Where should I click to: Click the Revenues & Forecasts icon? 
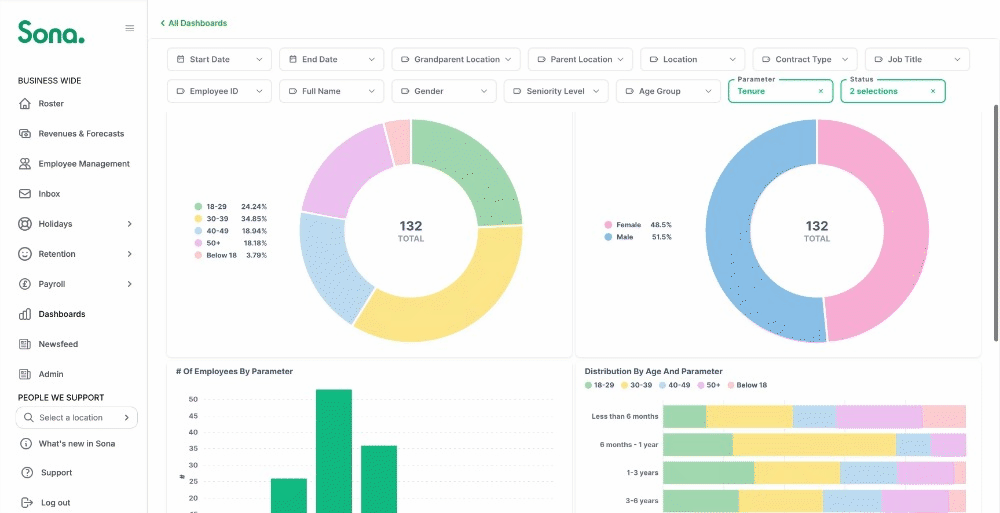click(25, 133)
